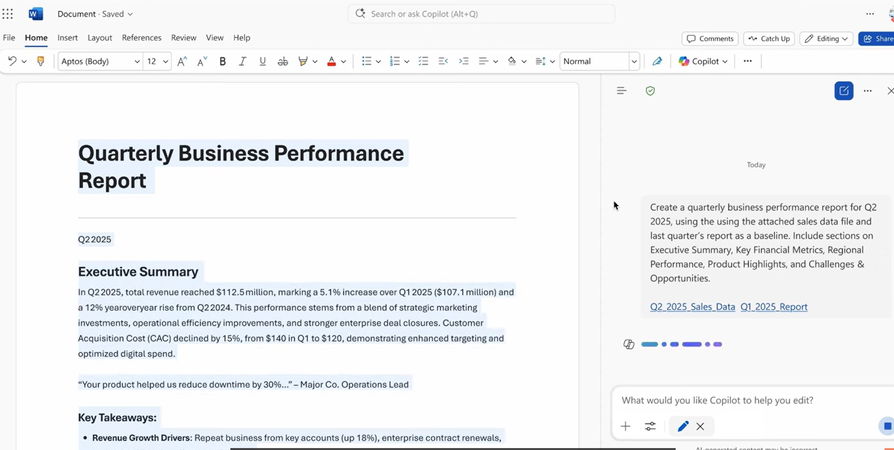Open the app launcher grid
Screen dimensions: 894x450
coord(7,14)
